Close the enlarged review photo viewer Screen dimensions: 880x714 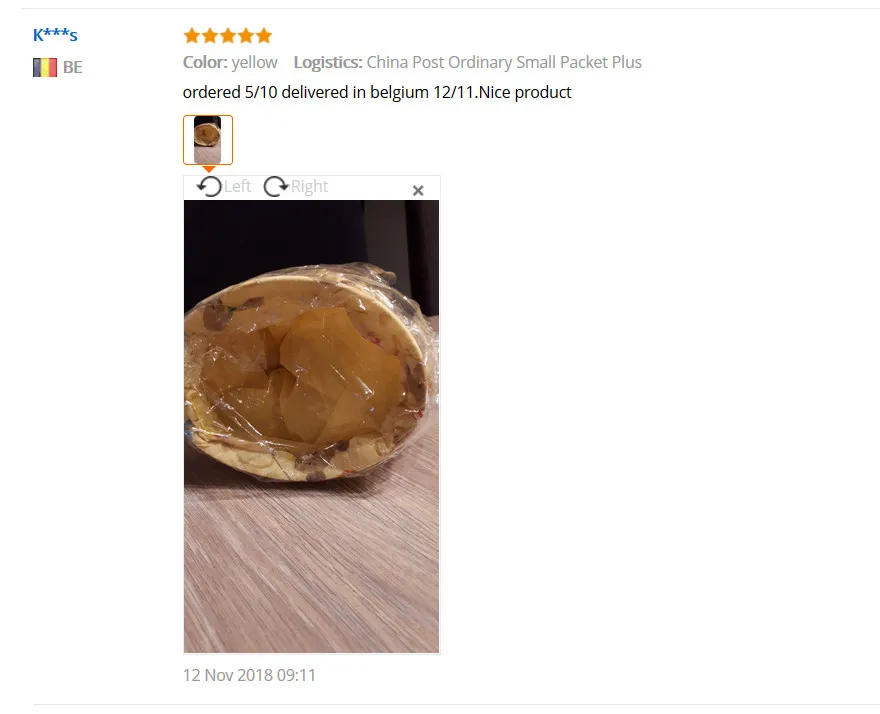pyautogui.click(x=418, y=191)
